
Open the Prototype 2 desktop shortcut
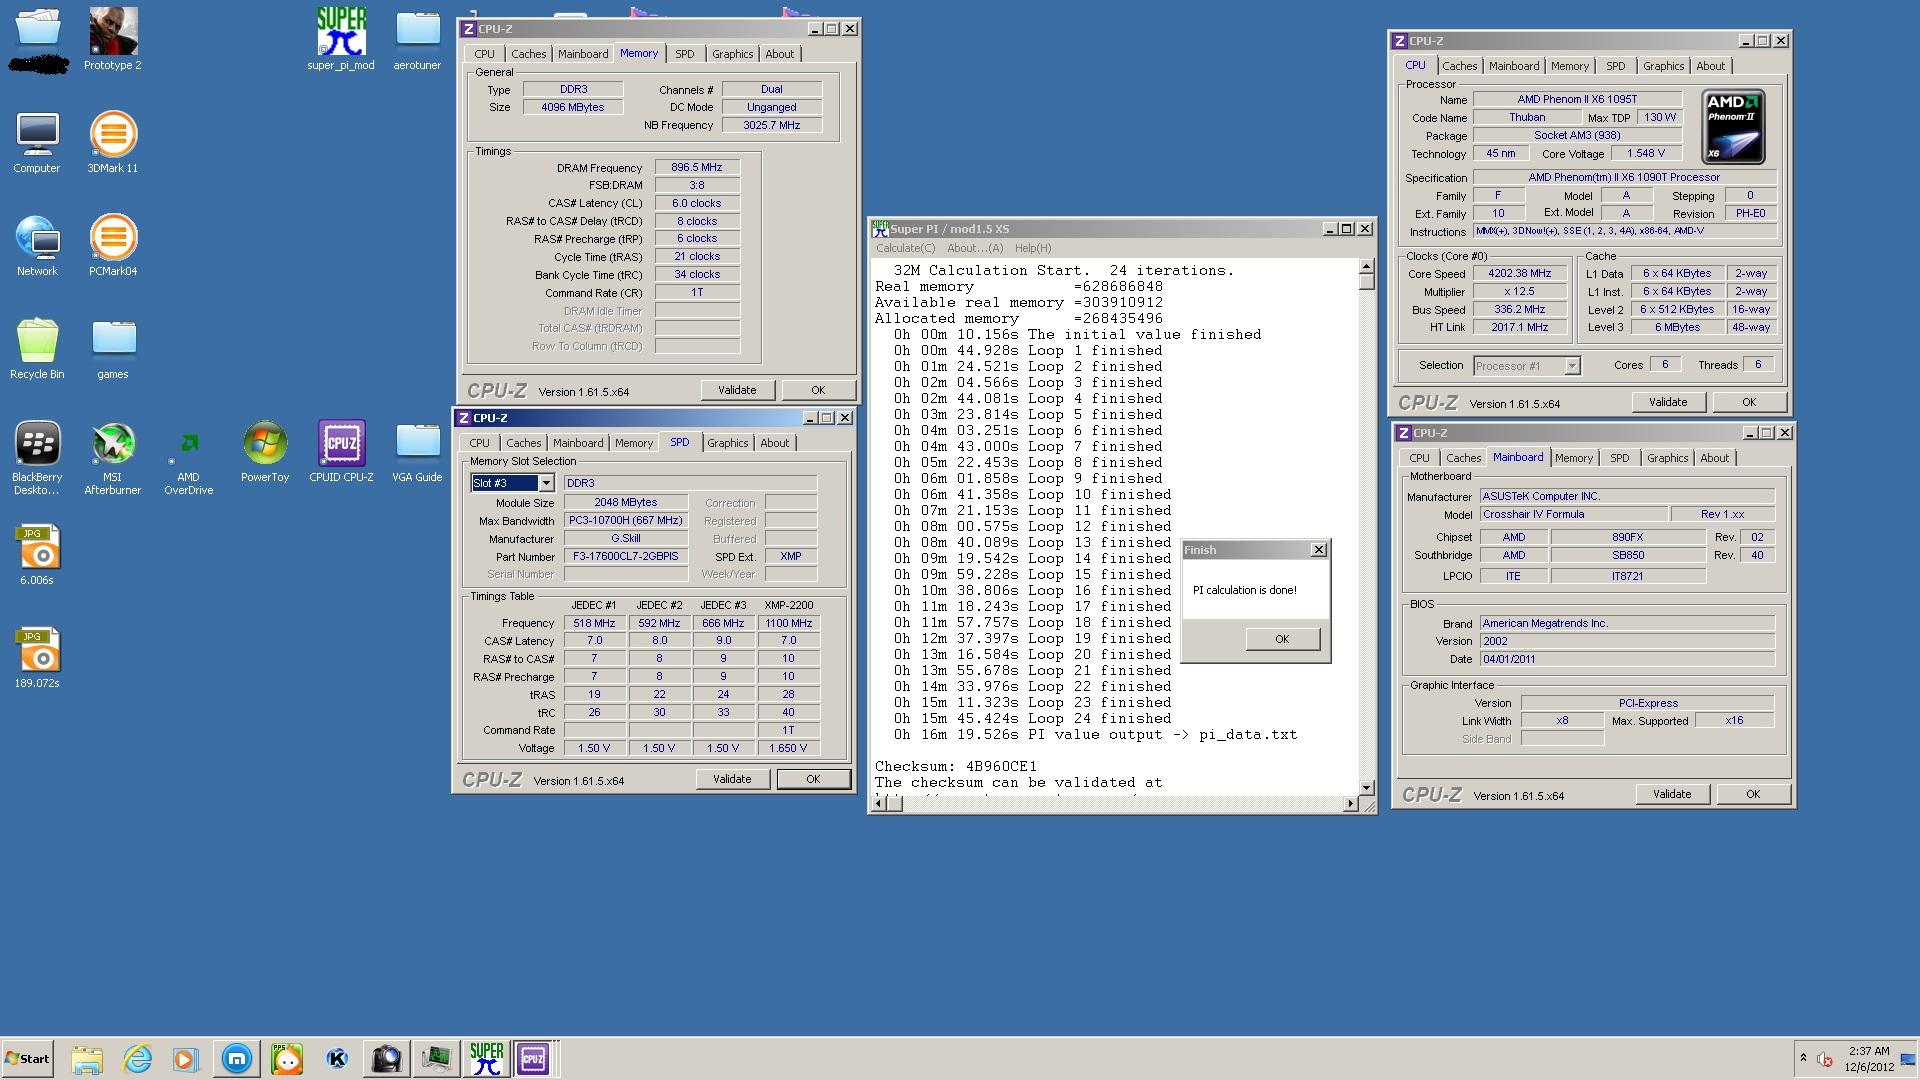click(x=113, y=38)
